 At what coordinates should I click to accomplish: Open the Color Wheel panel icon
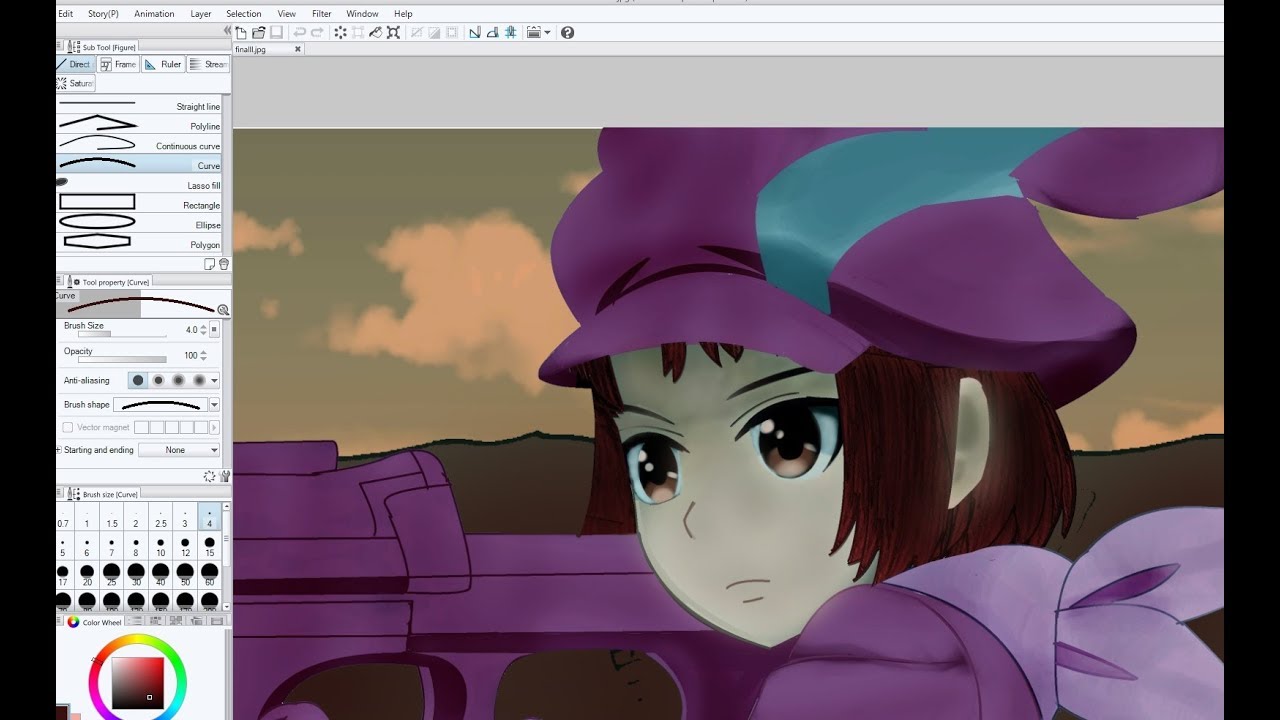71,621
